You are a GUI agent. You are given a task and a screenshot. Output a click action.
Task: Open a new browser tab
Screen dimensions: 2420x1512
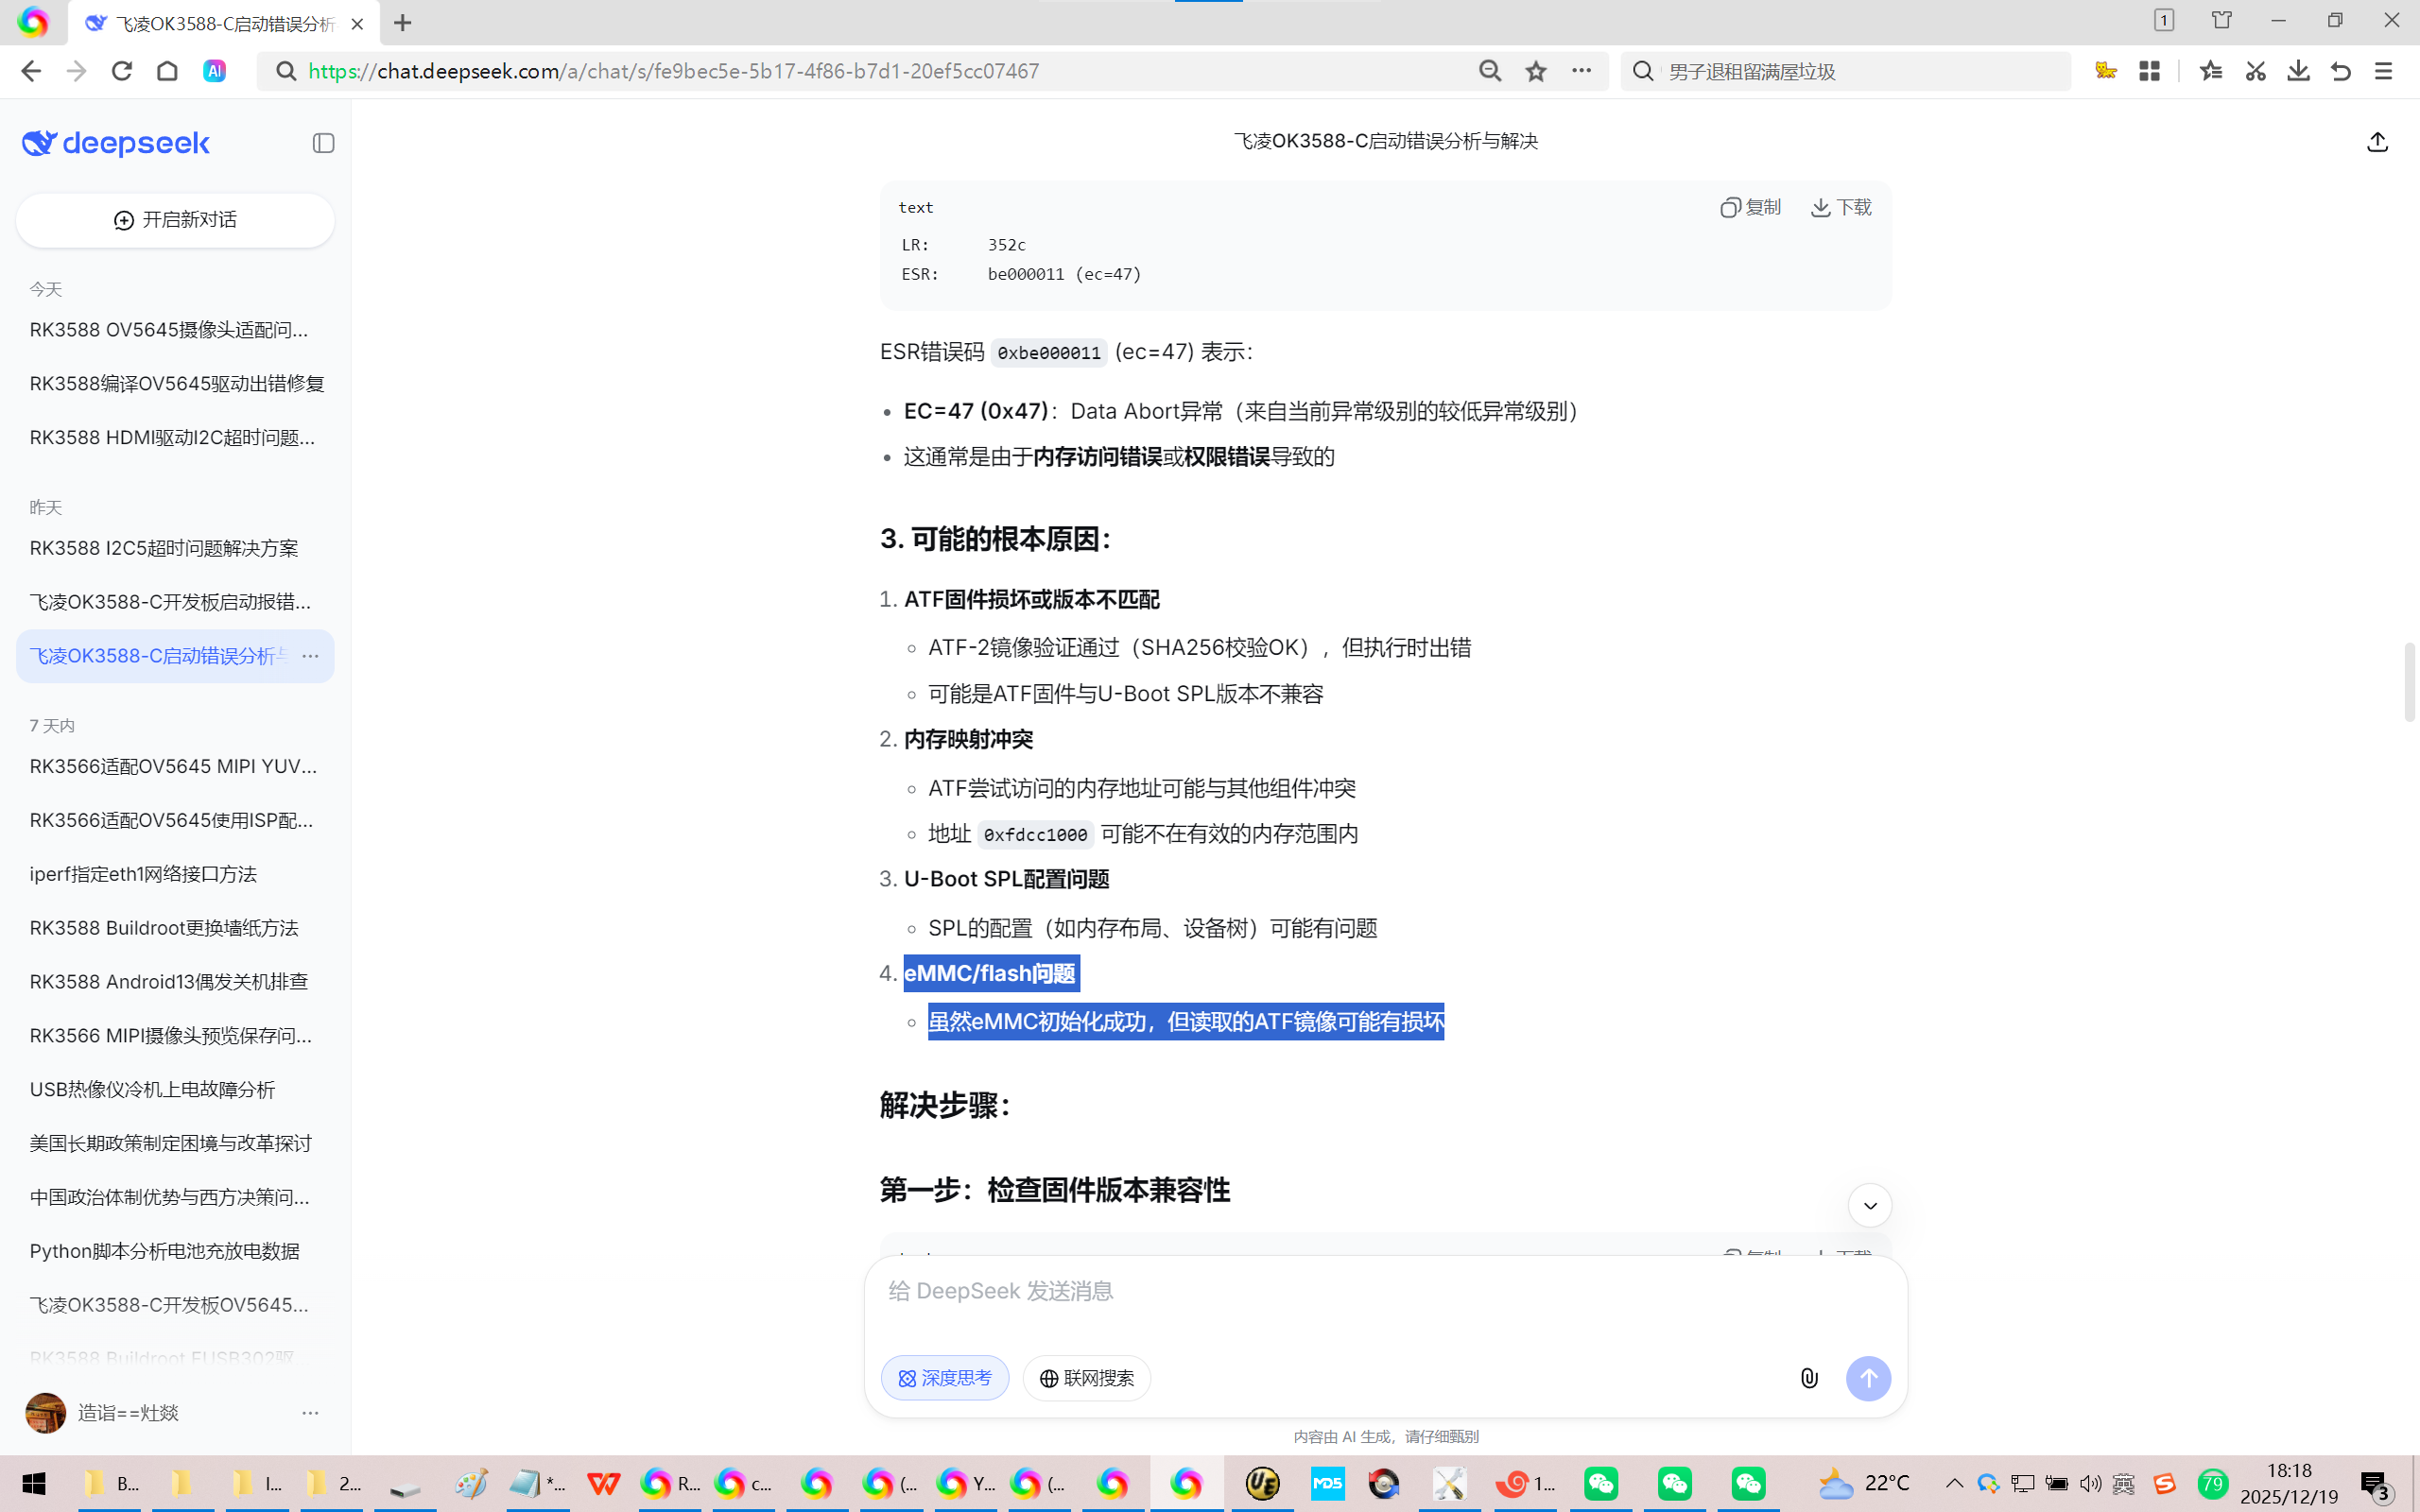(x=403, y=23)
